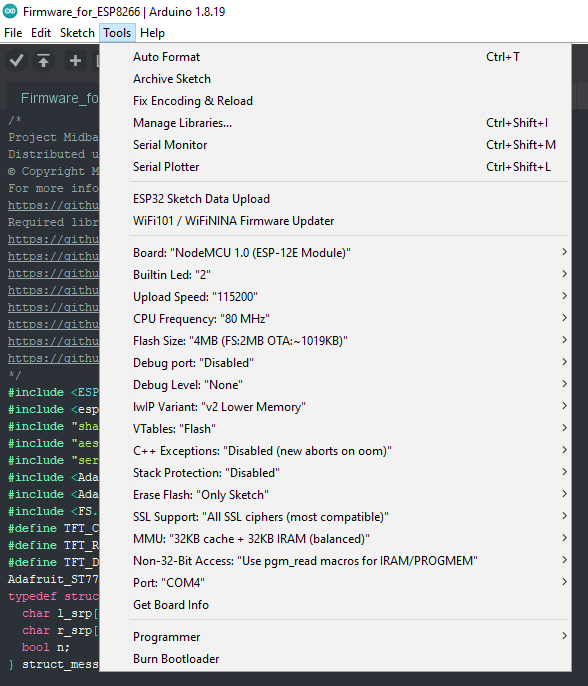Expand the lwIP Variant submenu
Screen dimensions: 588x686
coord(336,406)
